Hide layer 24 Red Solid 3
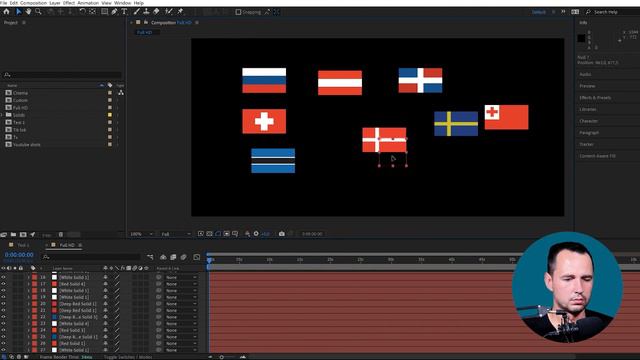640x360 pixels. (x=3, y=330)
